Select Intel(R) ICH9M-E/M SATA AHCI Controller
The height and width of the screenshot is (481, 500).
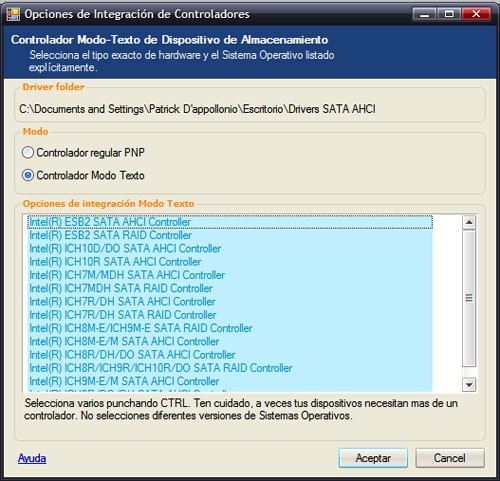coord(230,381)
